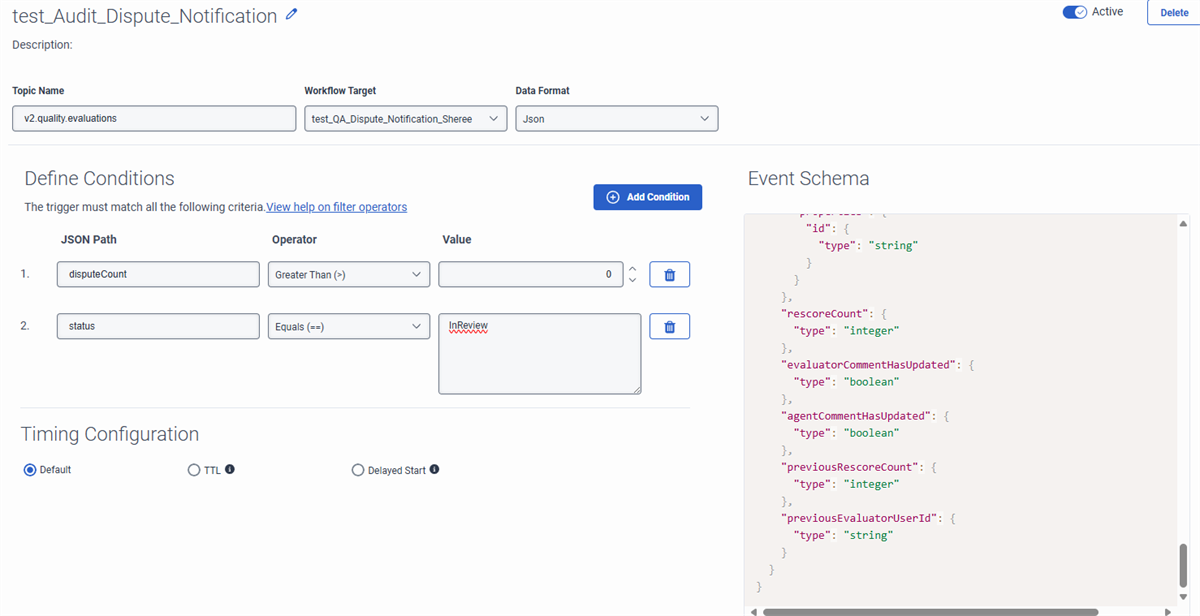Select the TTL timing option
This screenshot has width=1200, height=616.
(194, 470)
